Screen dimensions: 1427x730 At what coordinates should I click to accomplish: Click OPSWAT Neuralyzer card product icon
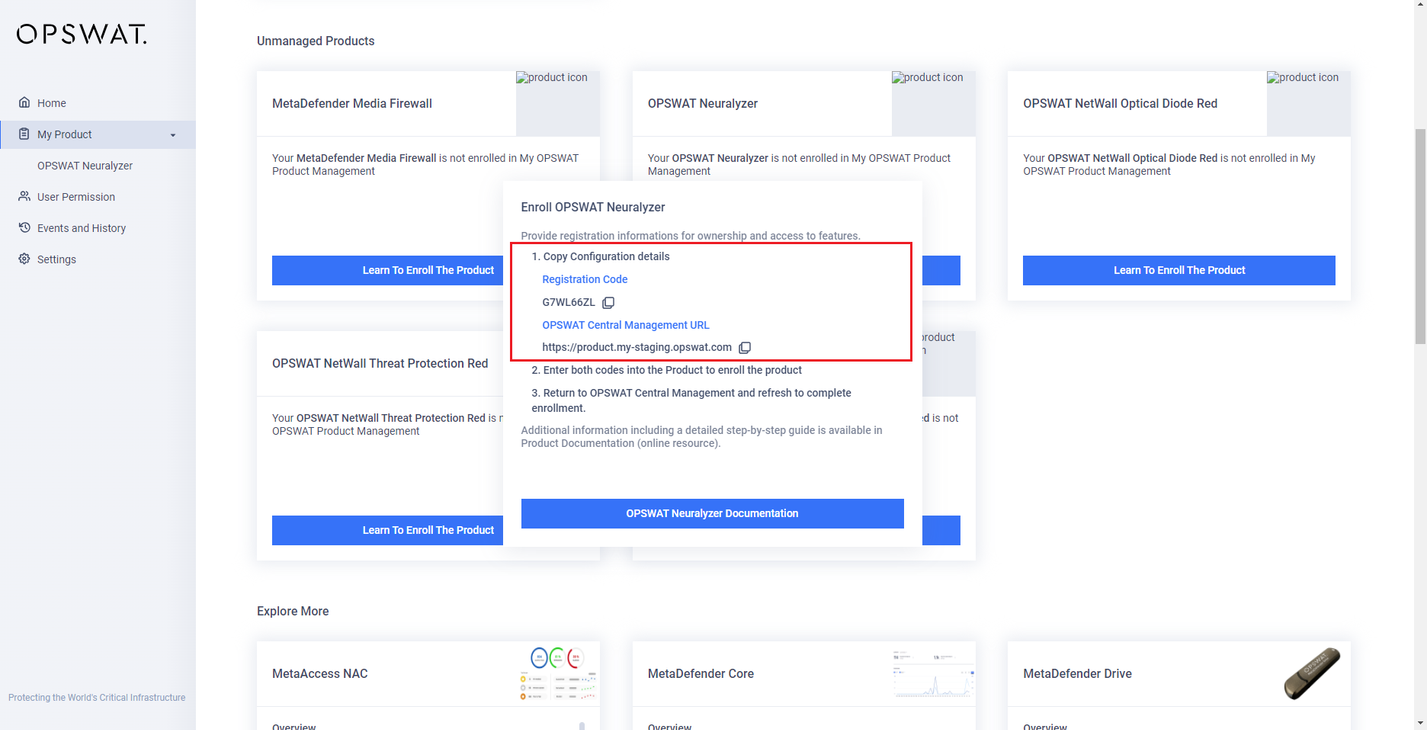pyautogui.click(x=933, y=103)
